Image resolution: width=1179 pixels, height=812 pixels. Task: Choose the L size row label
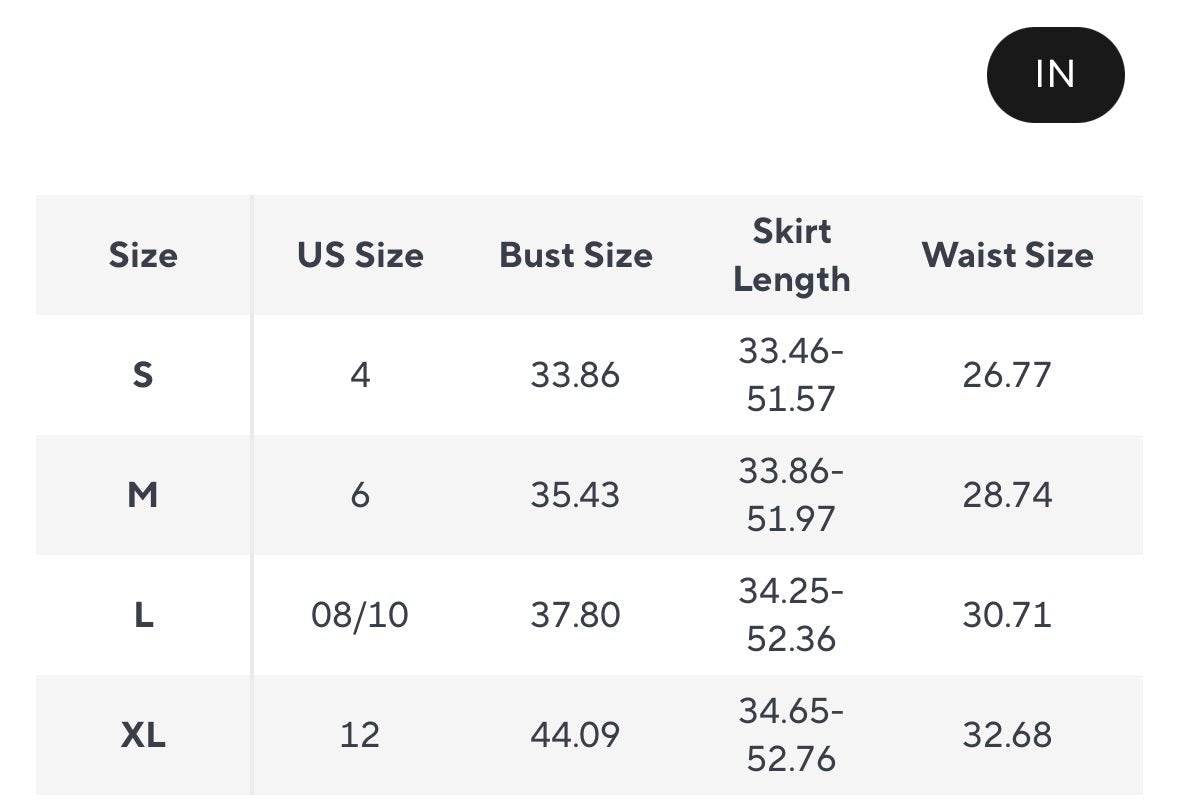pyautogui.click(x=143, y=615)
